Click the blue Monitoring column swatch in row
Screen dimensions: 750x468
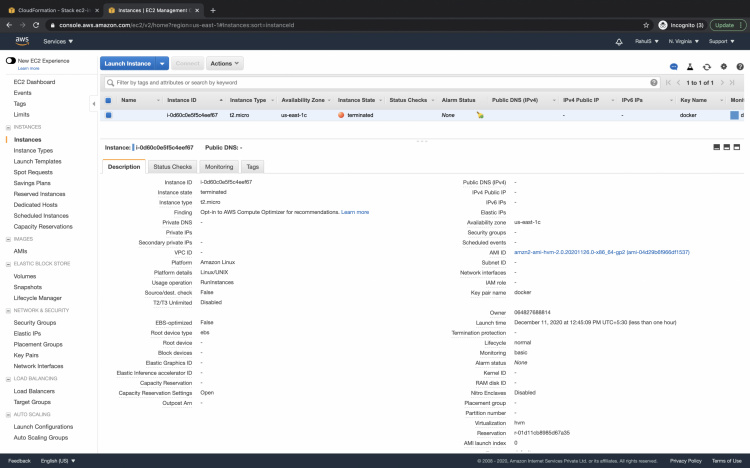(735, 115)
